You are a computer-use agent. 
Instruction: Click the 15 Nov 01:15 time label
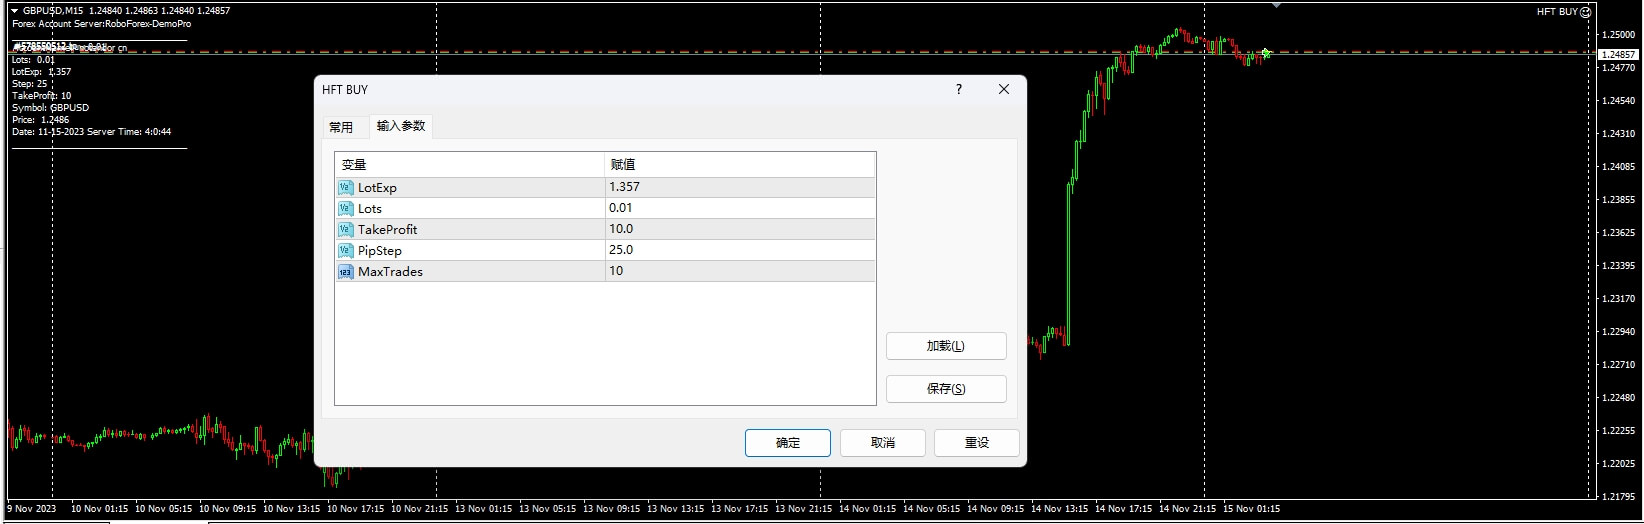[x=1250, y=509]
